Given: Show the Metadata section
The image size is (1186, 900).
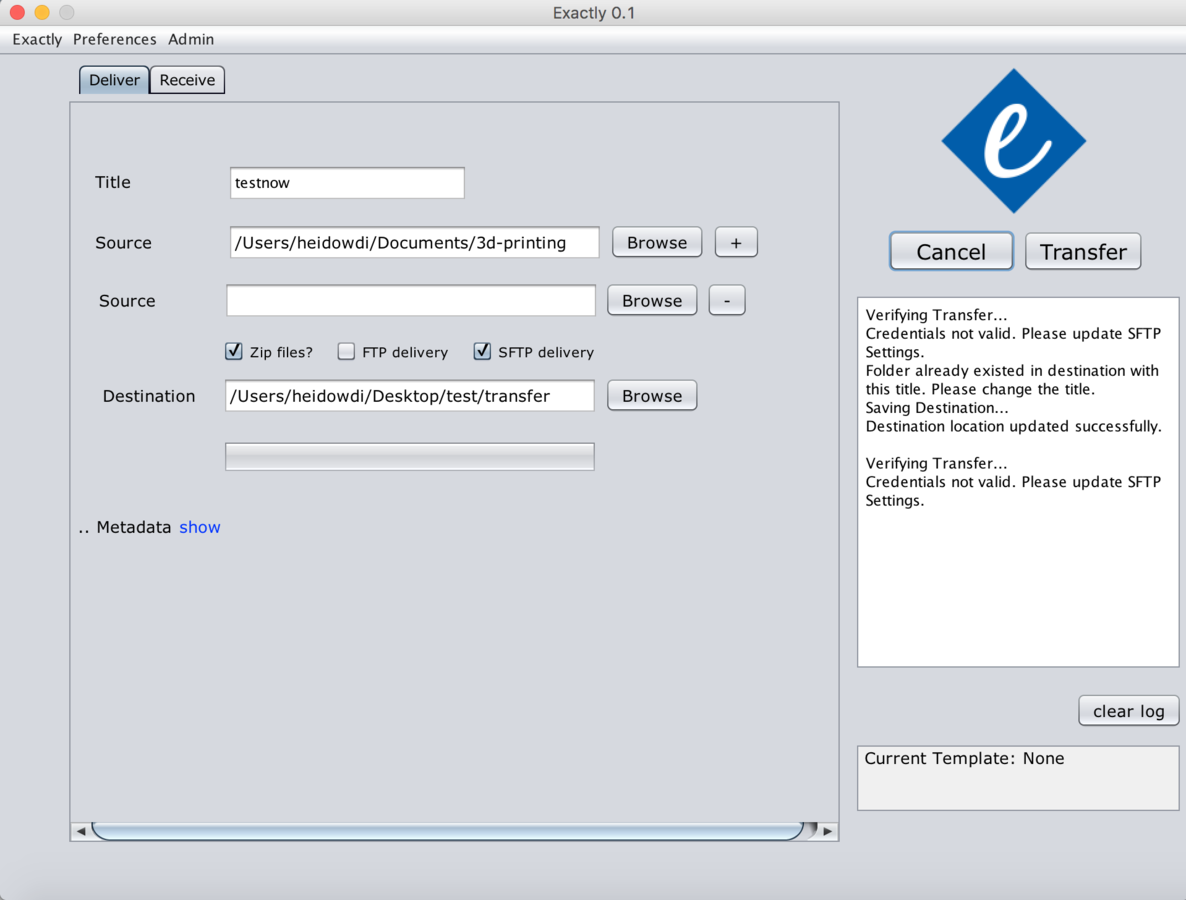Looking at the screenshot, I should 200,527.
